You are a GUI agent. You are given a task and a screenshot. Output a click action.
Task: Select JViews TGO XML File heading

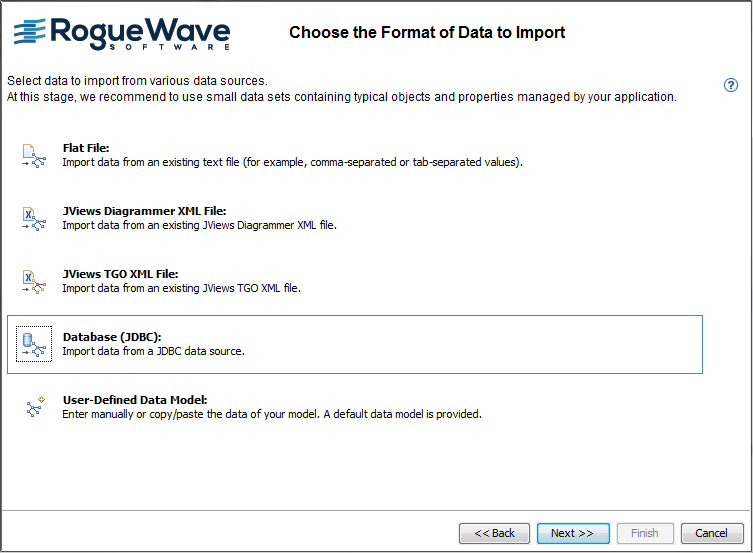(120, 274)
